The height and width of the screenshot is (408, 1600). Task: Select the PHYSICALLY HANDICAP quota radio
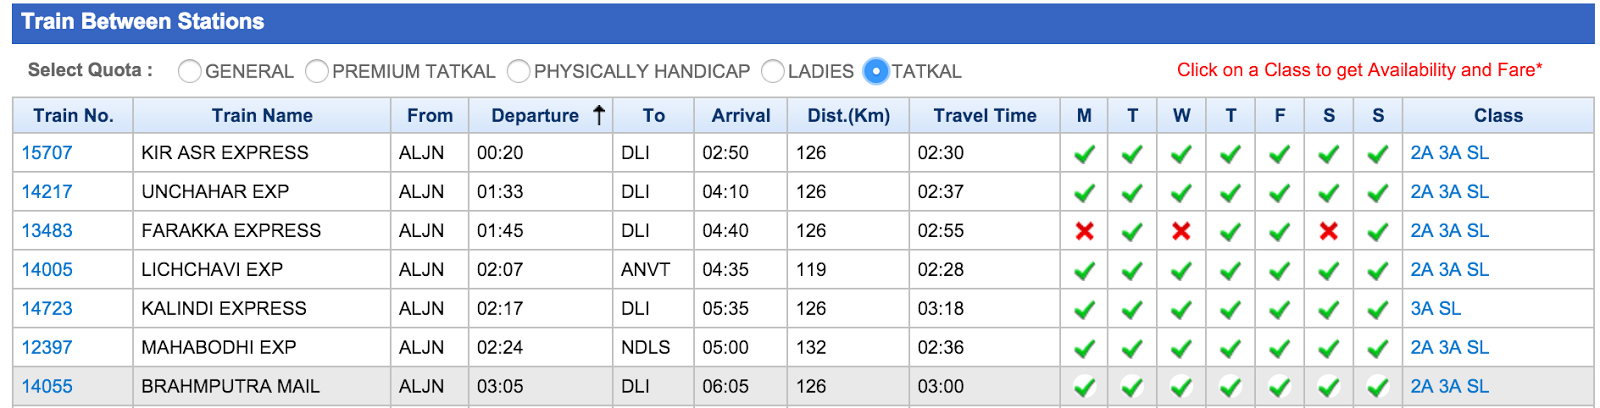coord(519,71)
